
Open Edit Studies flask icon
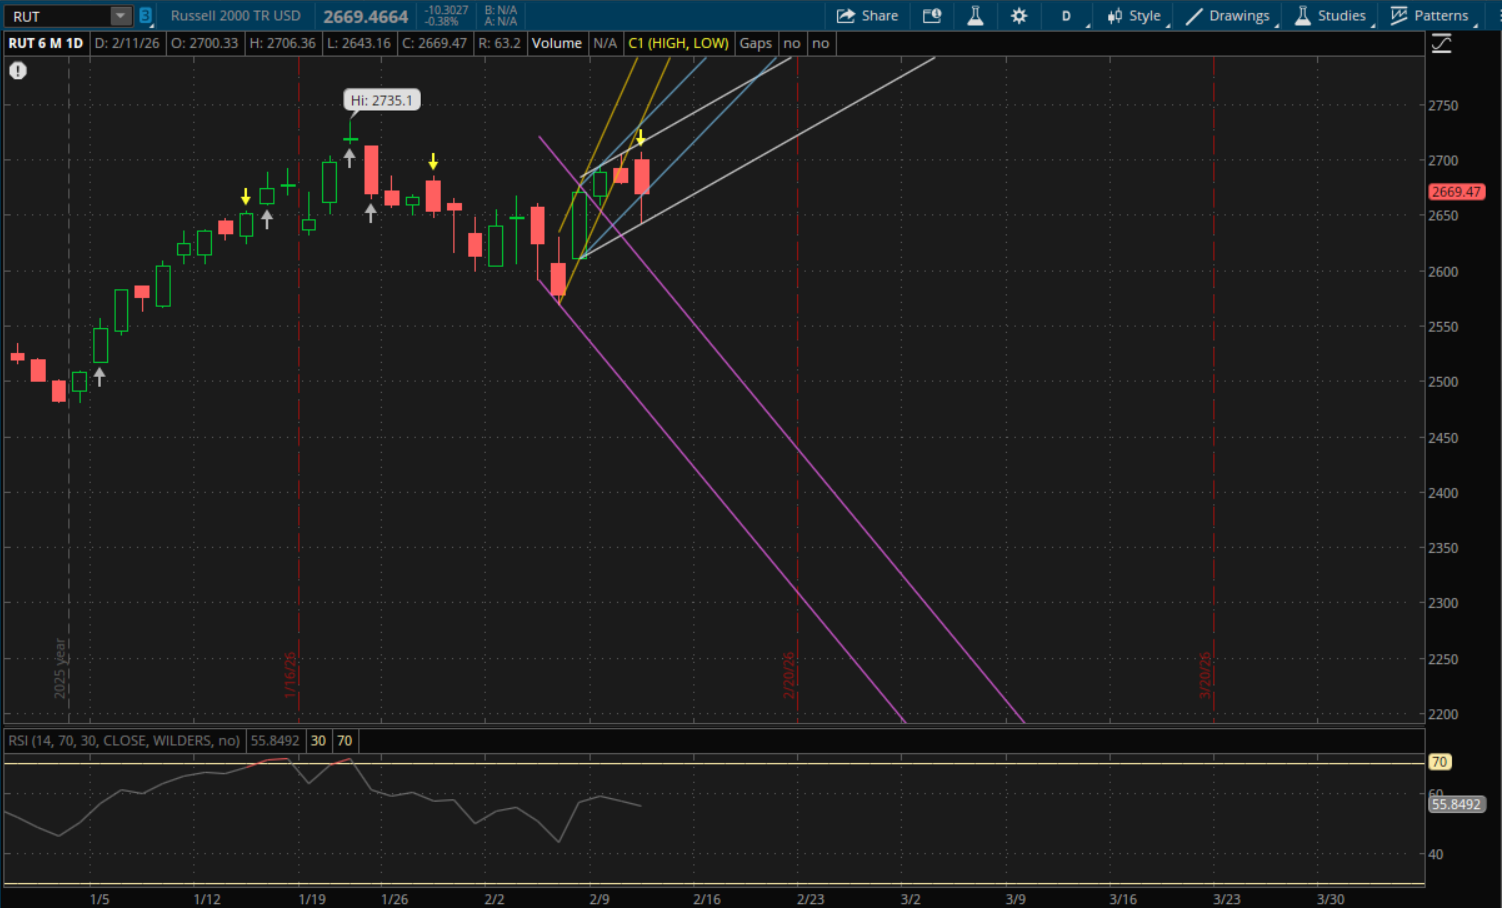(x=975, y=16)
